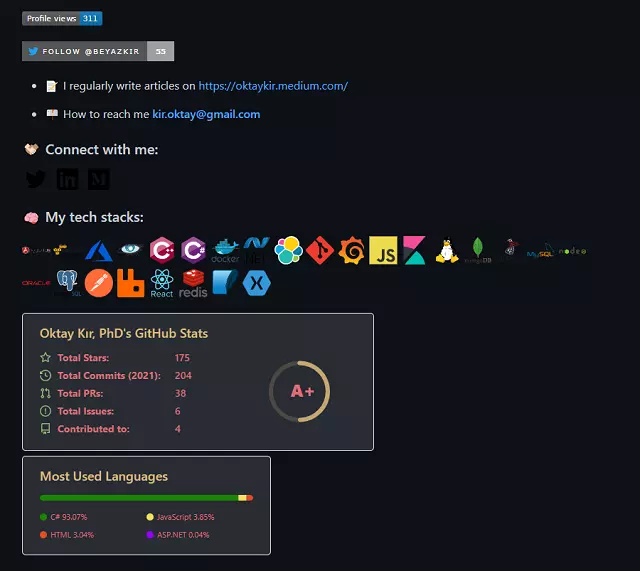Select the yellow JavaScript JS icon
Viewport: 640px width, 571px height.
(x=383, y=250)
